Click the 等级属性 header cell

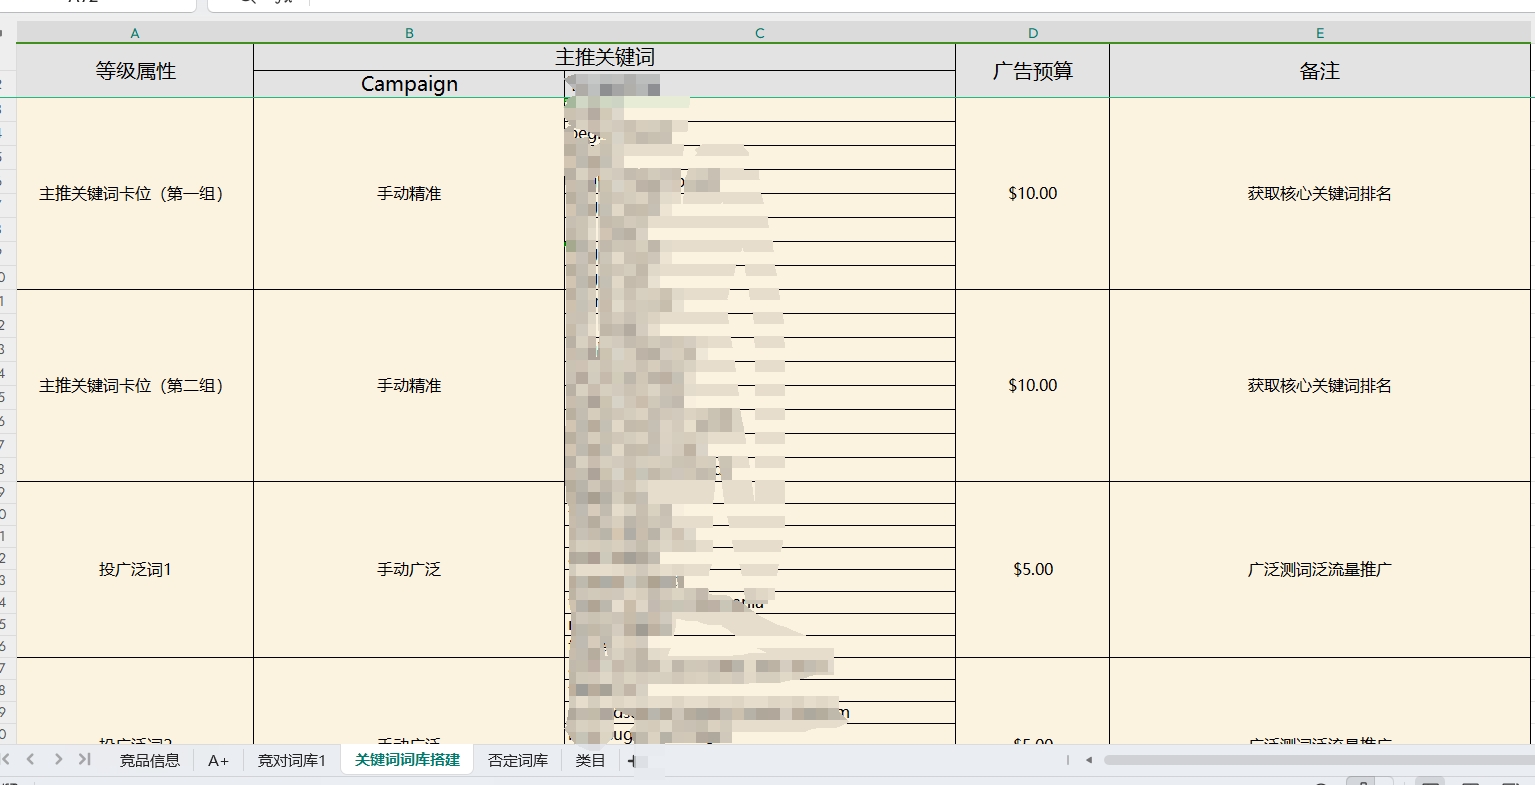pyautogui.click(x=135, y=71)
